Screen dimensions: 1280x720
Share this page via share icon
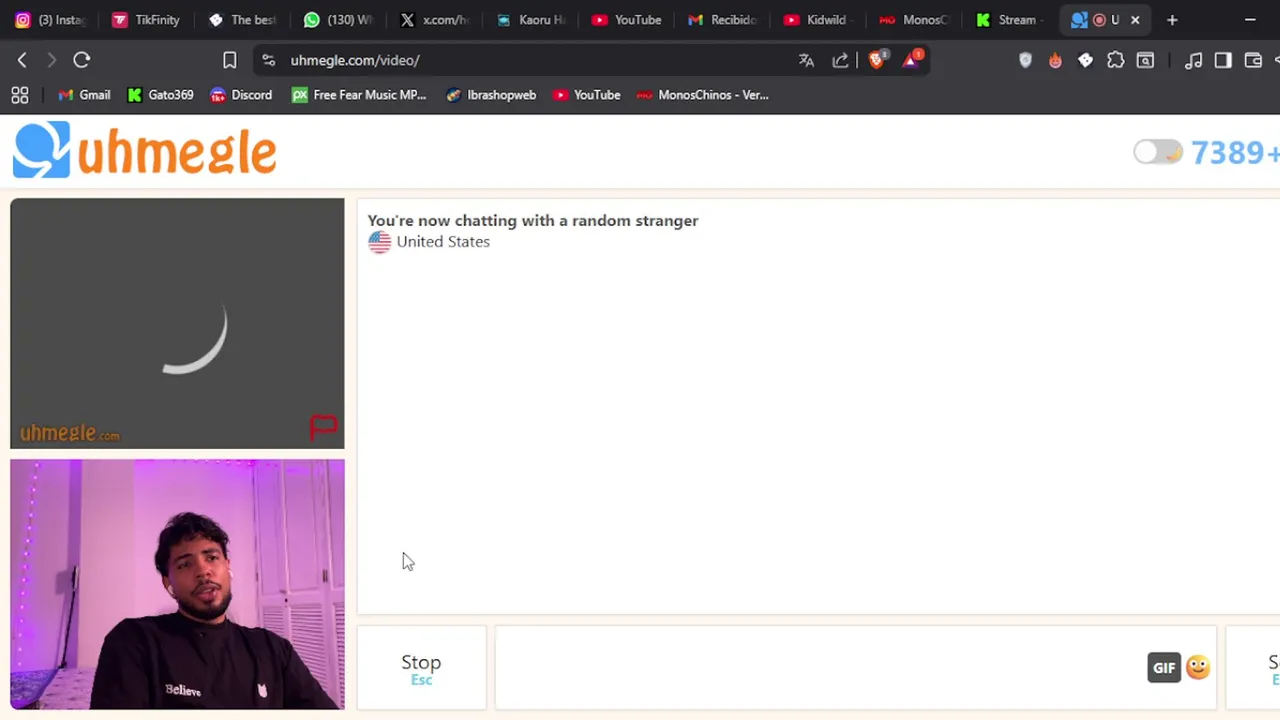[840, 60]
